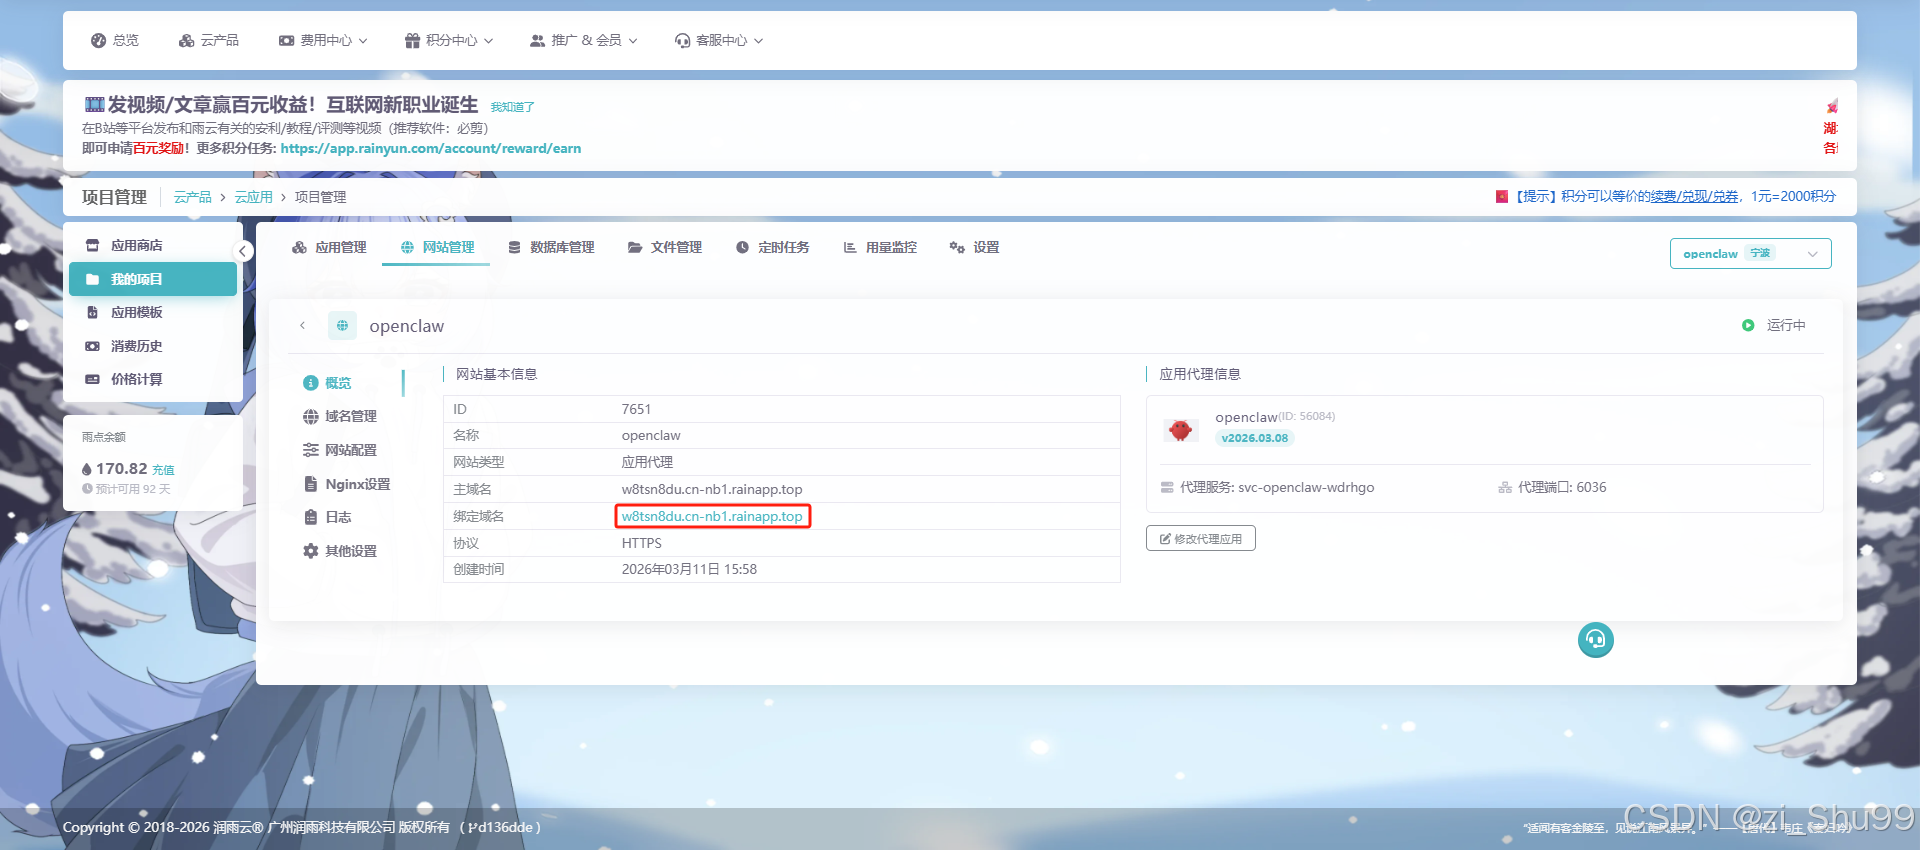Click the globe icon beside openclaw title

pyautogui.click(x=342, y=326)
